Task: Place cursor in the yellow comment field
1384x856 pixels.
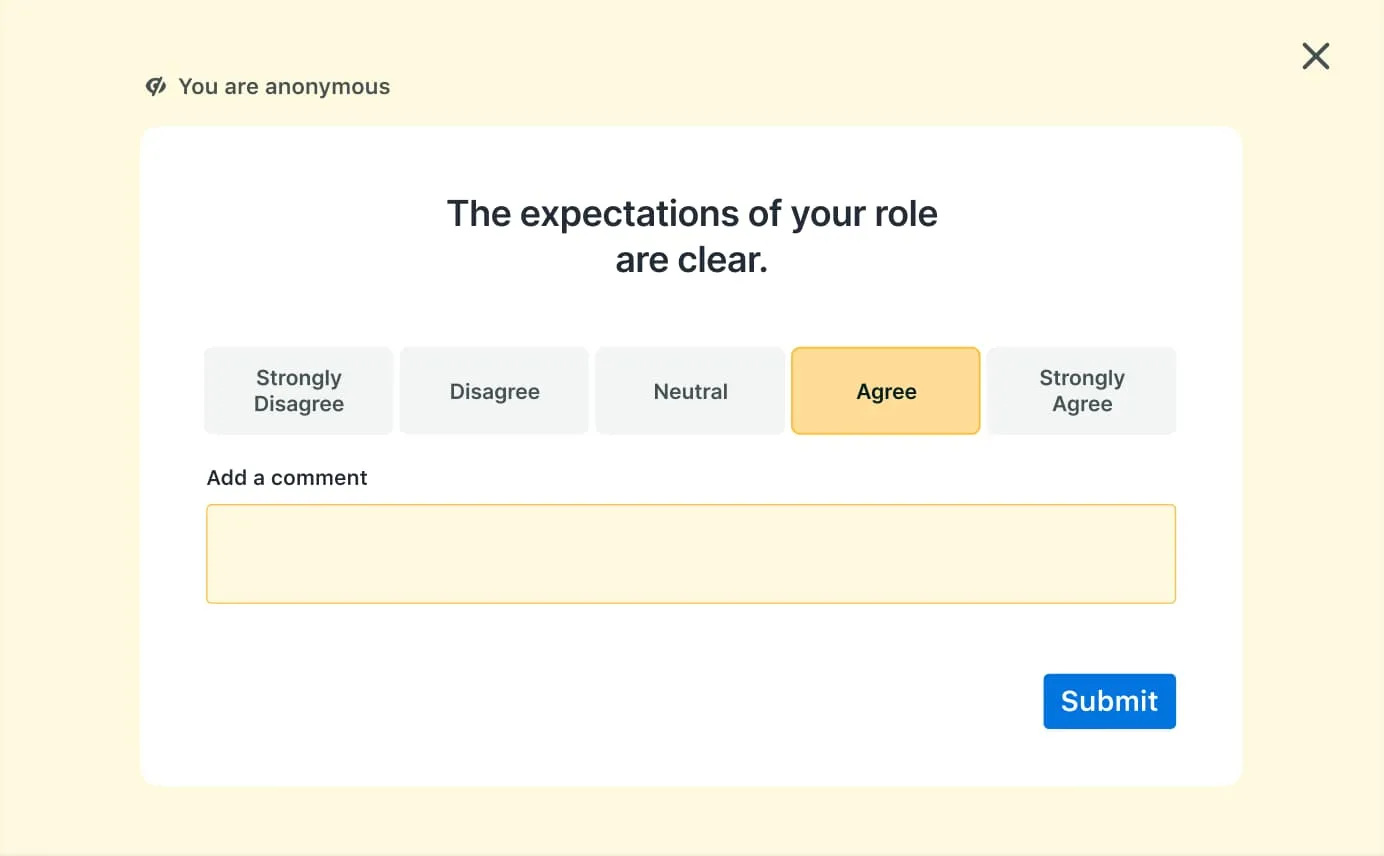Action: click(690, 554)
